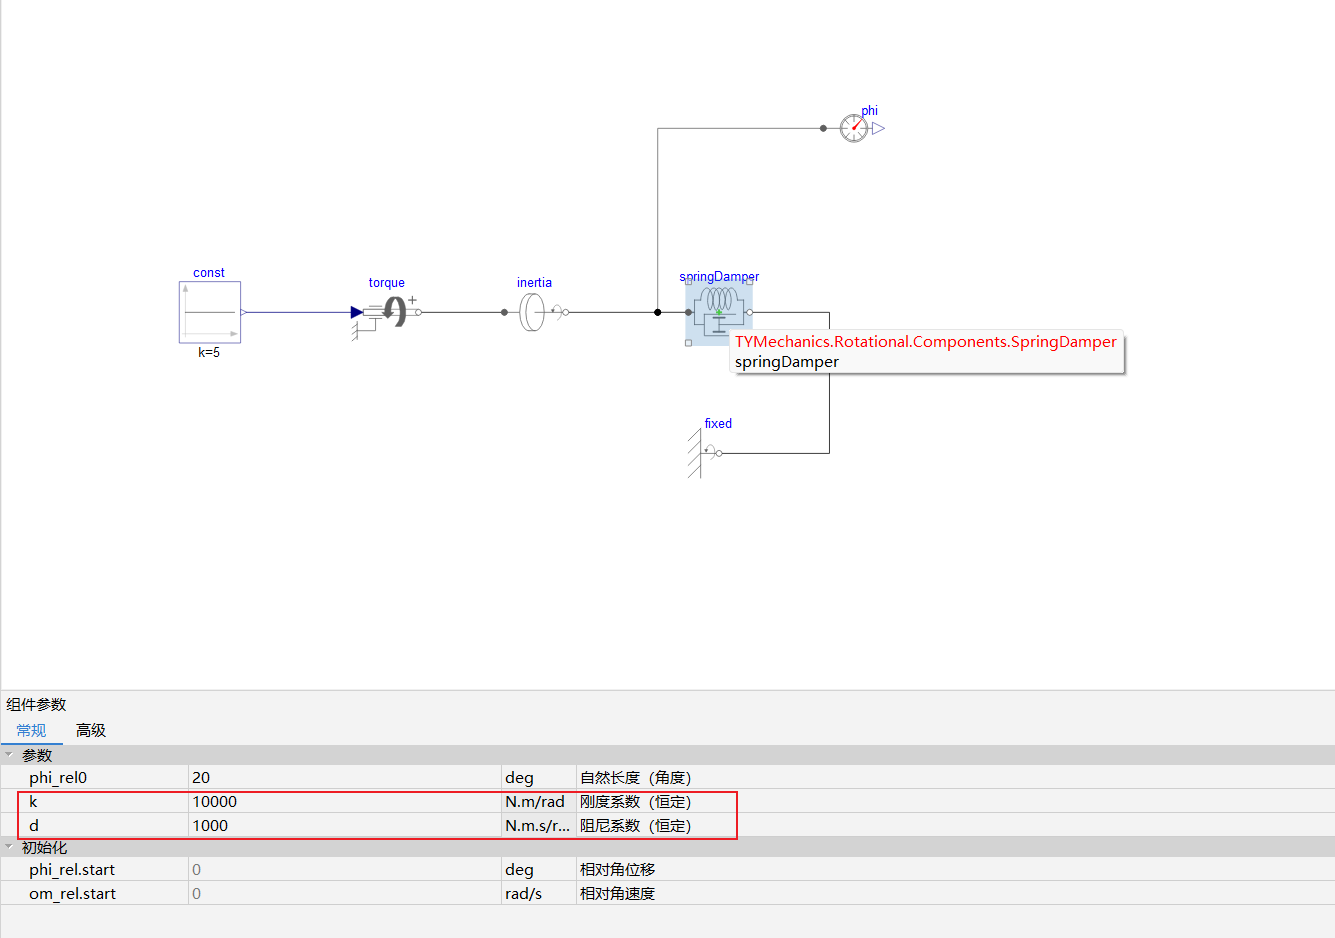This screenshot has width=1335, height=938.
Task: Click the torque block's filled input arrow
Action: [357, 312]
